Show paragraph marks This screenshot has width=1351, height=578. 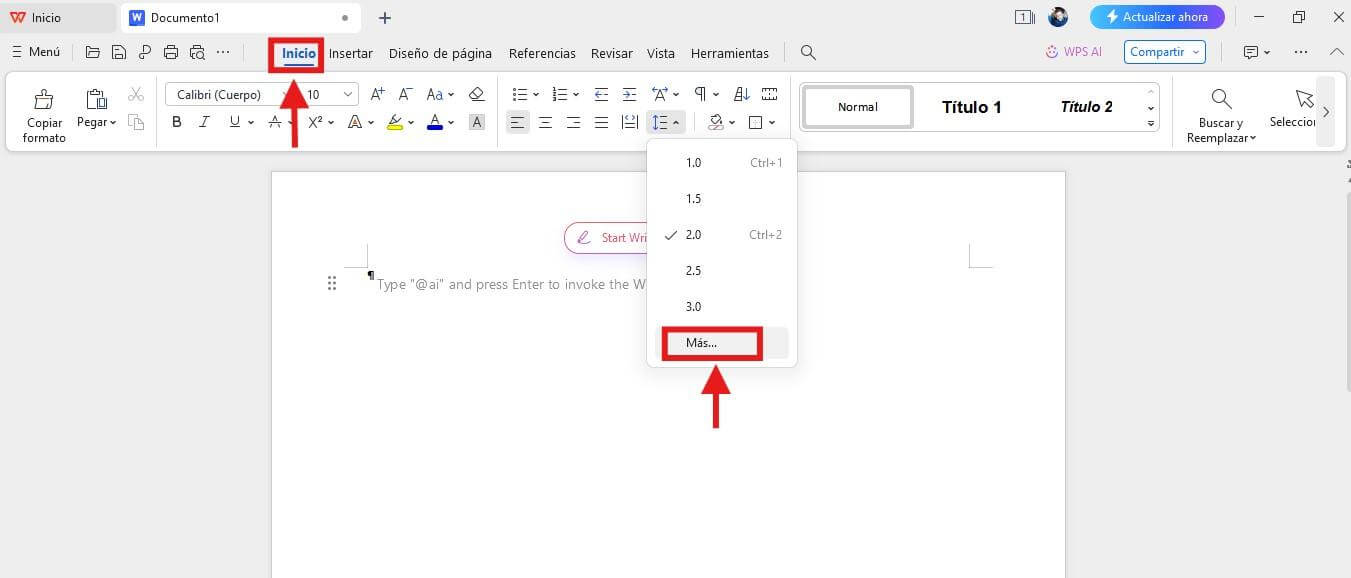(x=700, y=94)
